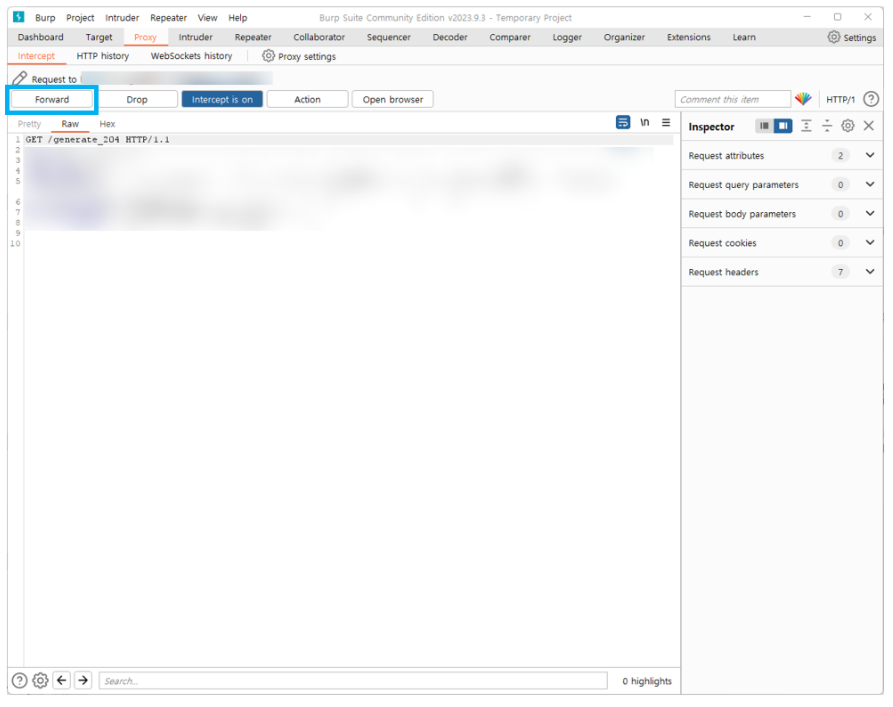Switch to the Sequencer tab
The height and width of the screenshot is (707, 893).
coord(388,37)
